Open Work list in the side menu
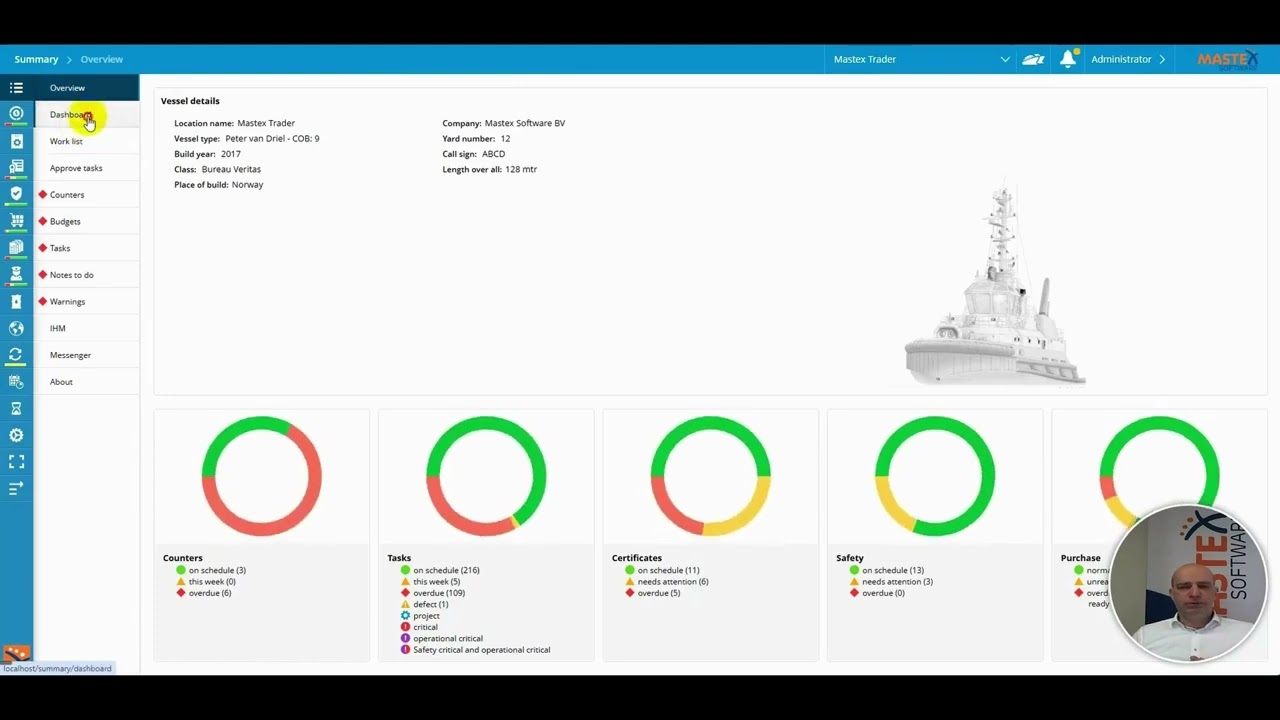1280x720 pixels. point(87,141)
